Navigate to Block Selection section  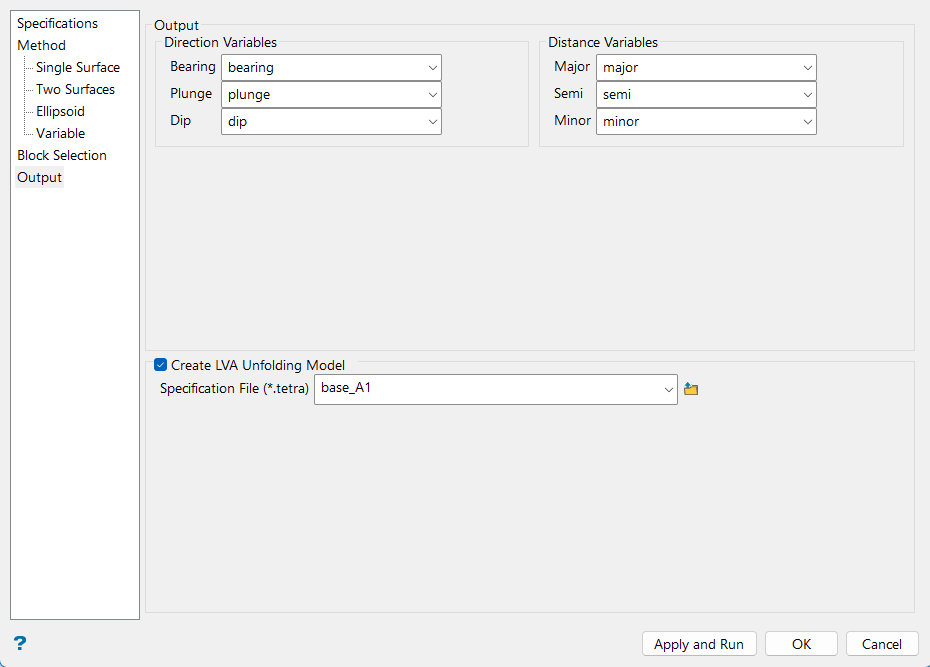click(x=62, y=155)
